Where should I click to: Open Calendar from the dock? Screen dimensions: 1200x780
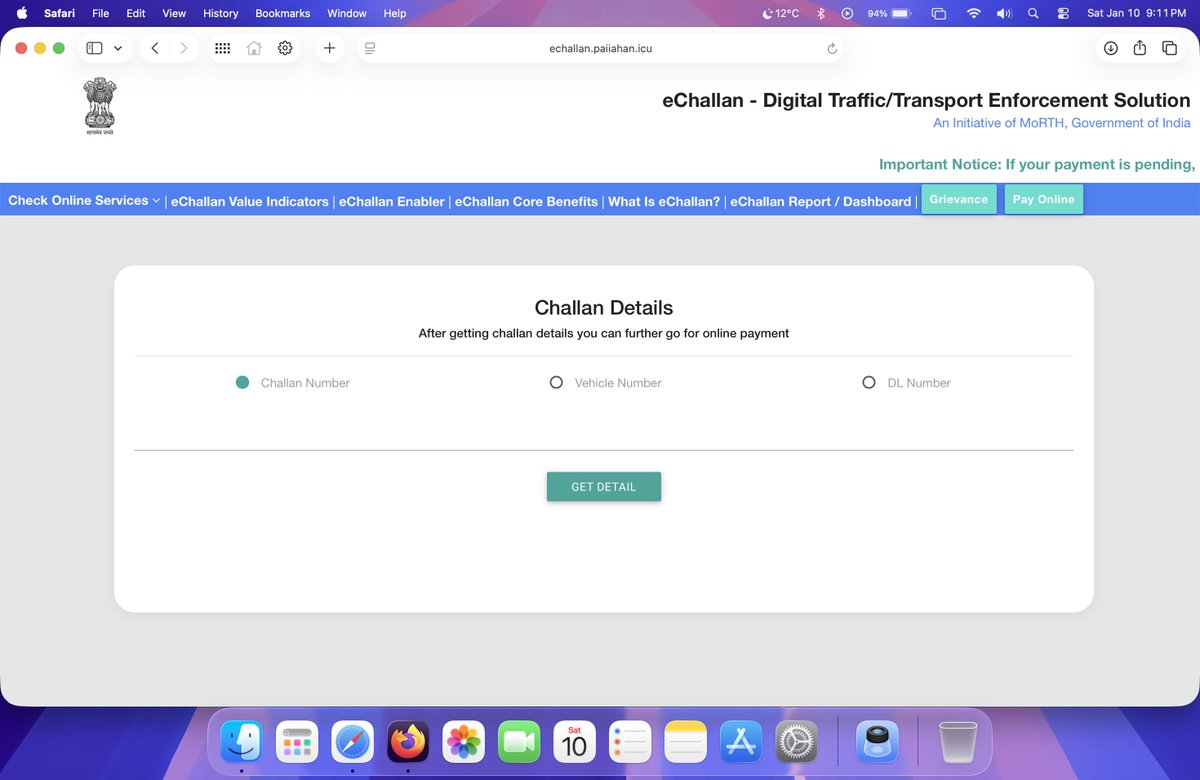(575, 742)
